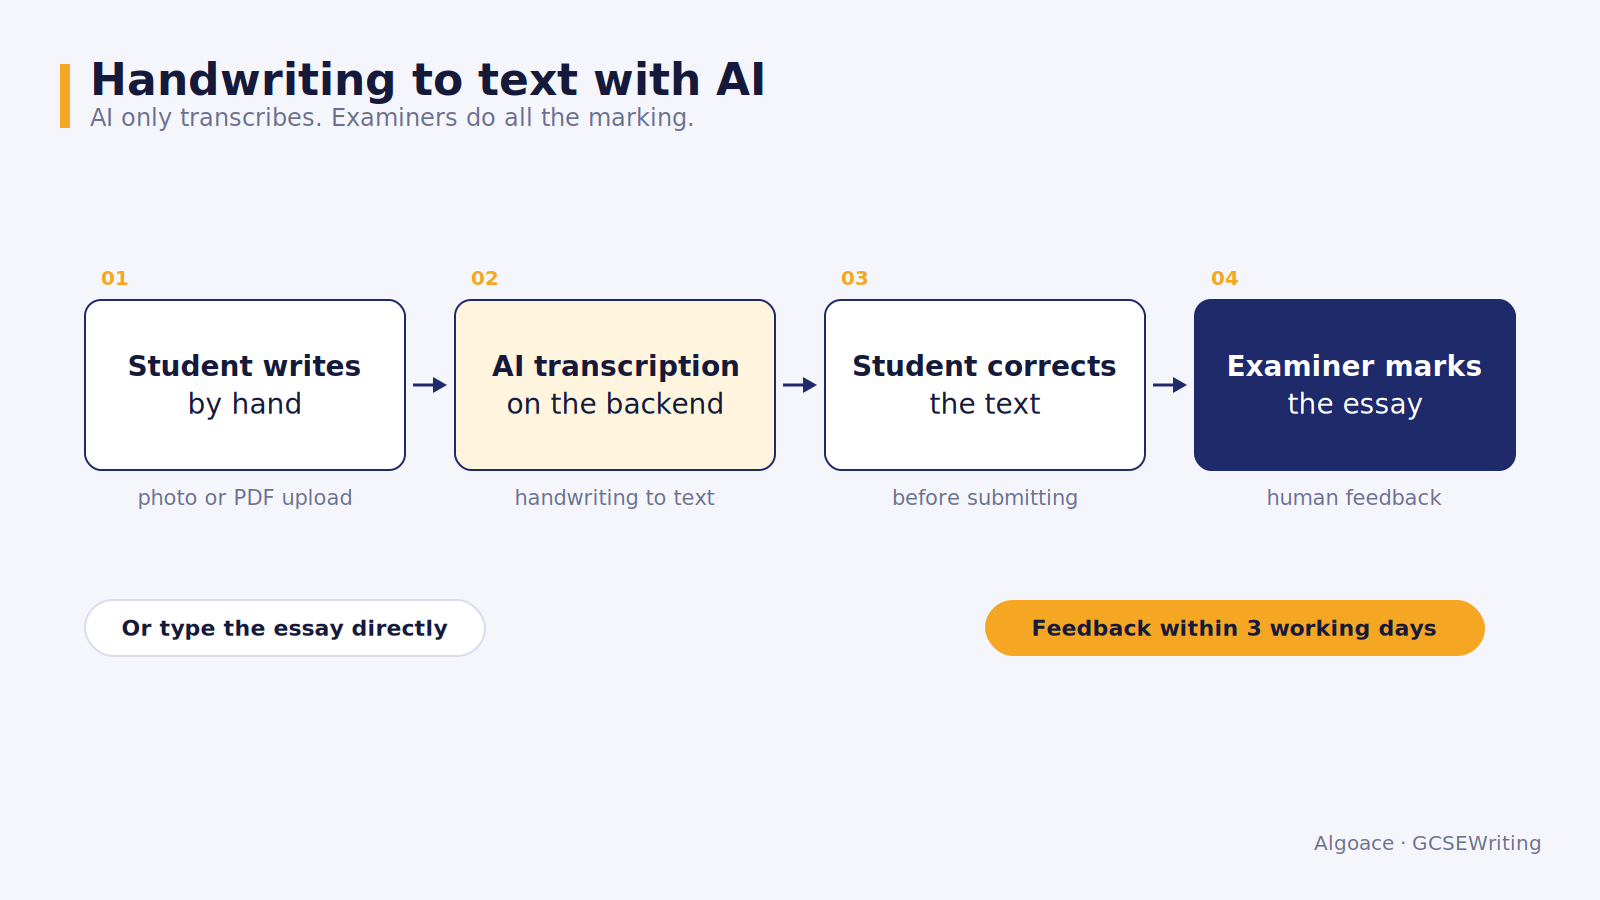Click the handwriting to text caption
The image size is (1600, 900).
[x=615, y=498]
